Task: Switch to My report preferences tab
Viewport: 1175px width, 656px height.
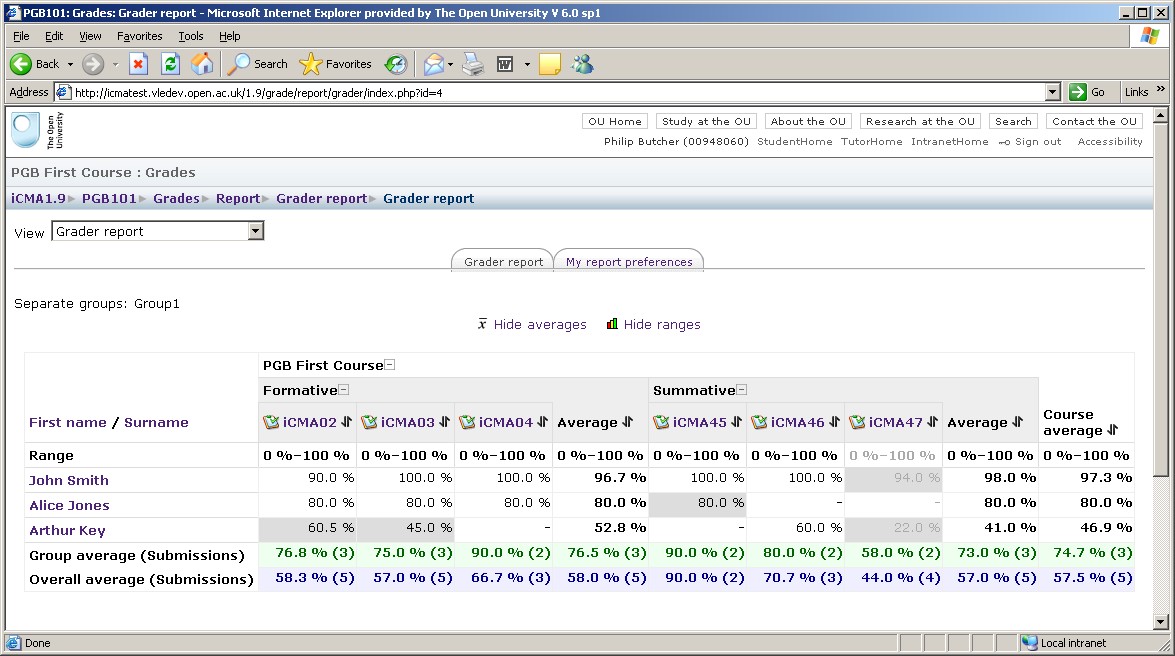Action: click(x=629, y=262)
